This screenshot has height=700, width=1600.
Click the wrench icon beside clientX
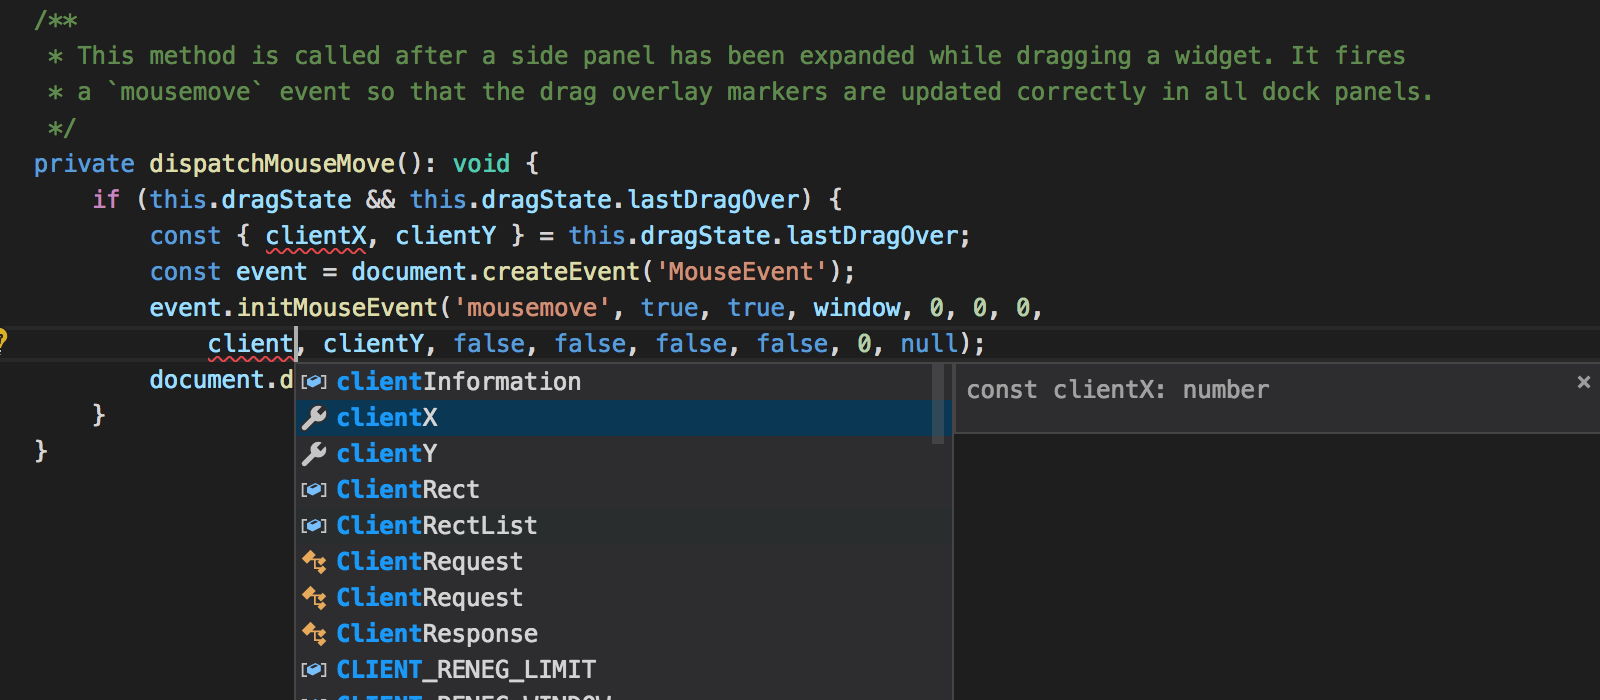[314, 418]
